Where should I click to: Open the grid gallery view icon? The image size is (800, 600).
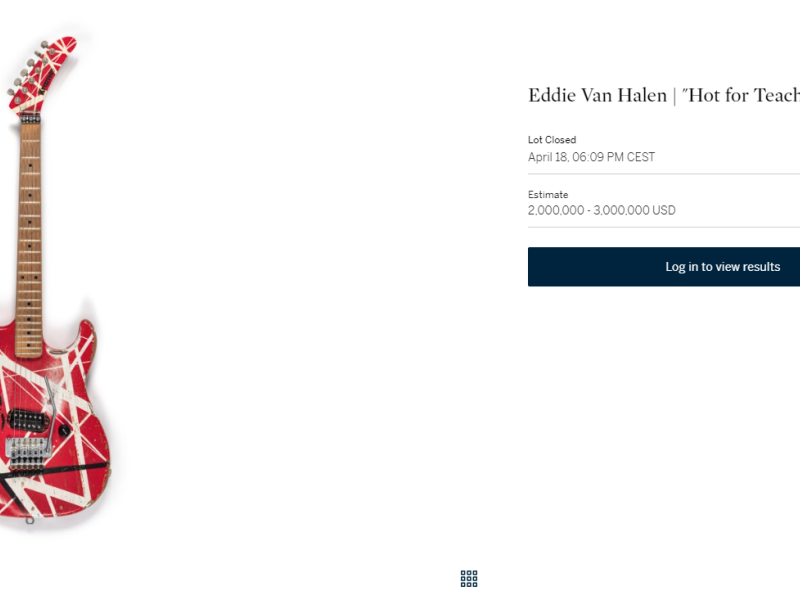[x=469, y=579]
